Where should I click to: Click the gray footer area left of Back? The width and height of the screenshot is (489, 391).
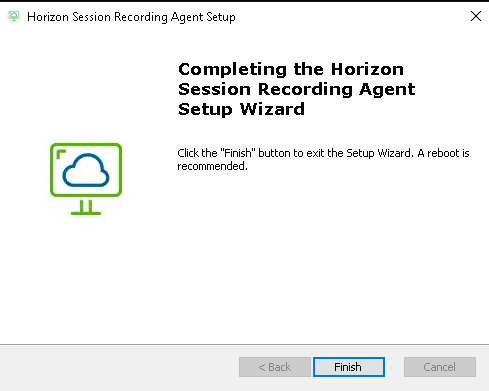pos(118,367)
